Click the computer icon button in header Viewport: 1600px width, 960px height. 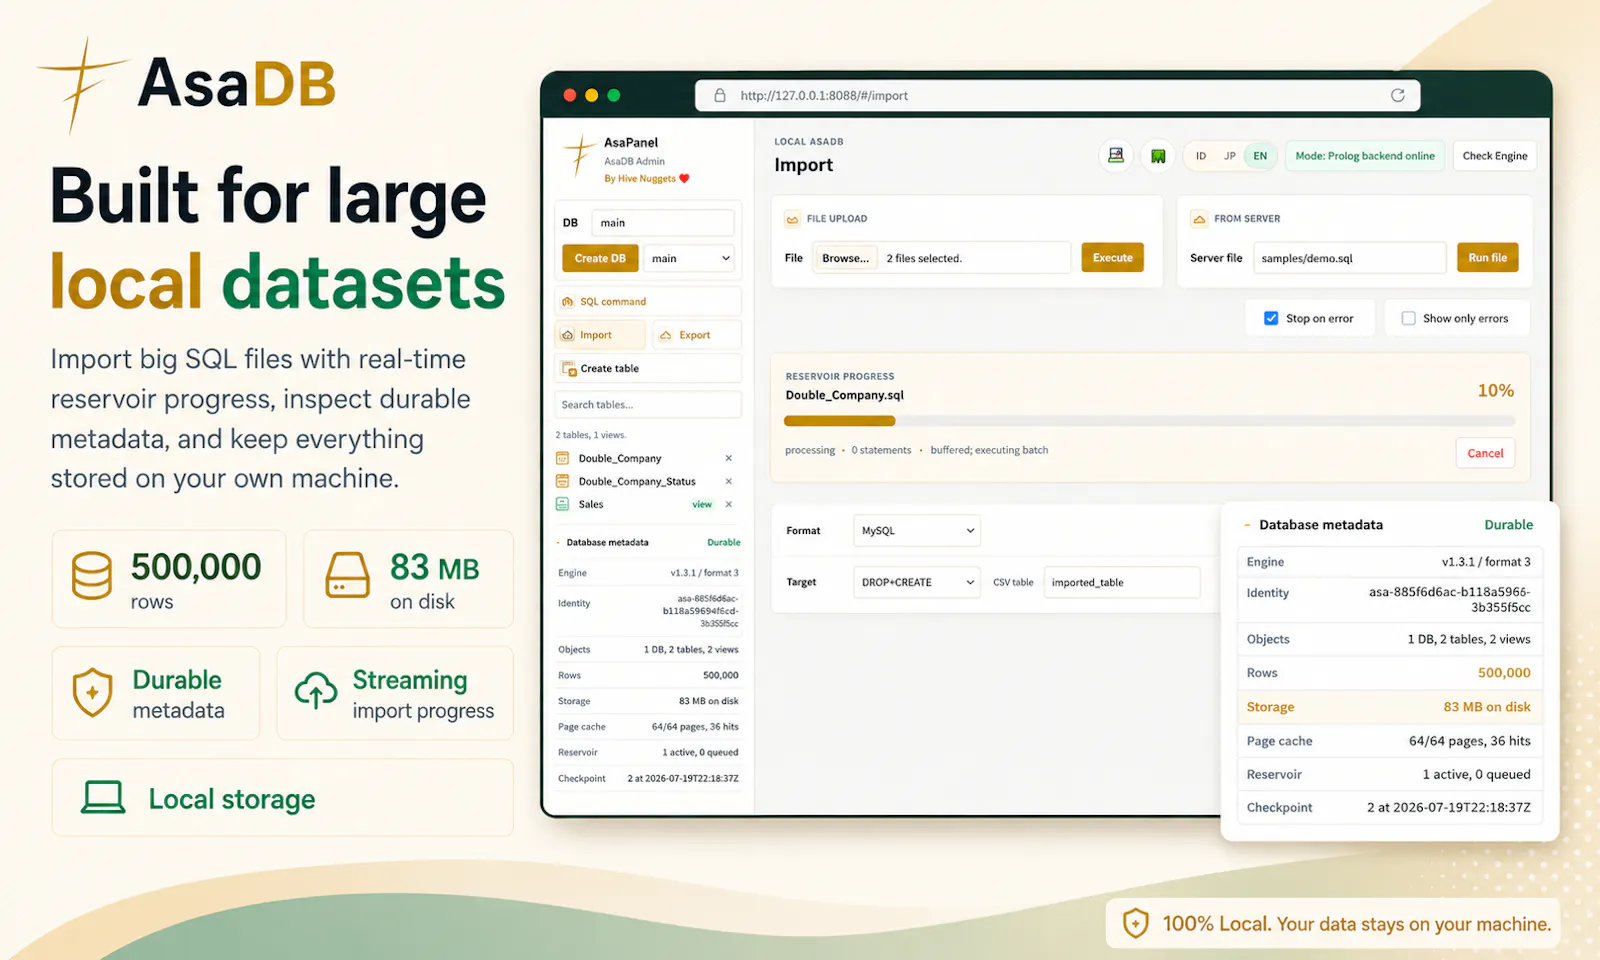click(1116, 156)
